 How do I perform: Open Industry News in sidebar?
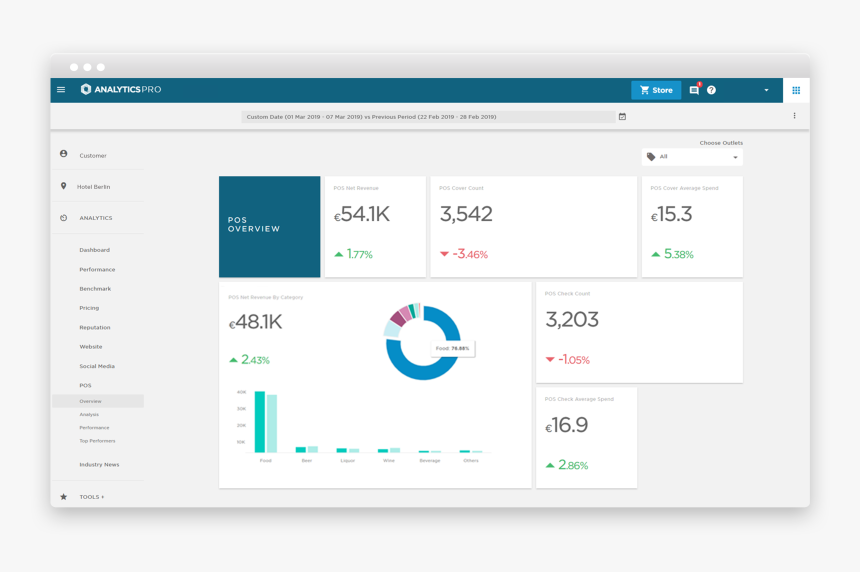pos(99,465)
